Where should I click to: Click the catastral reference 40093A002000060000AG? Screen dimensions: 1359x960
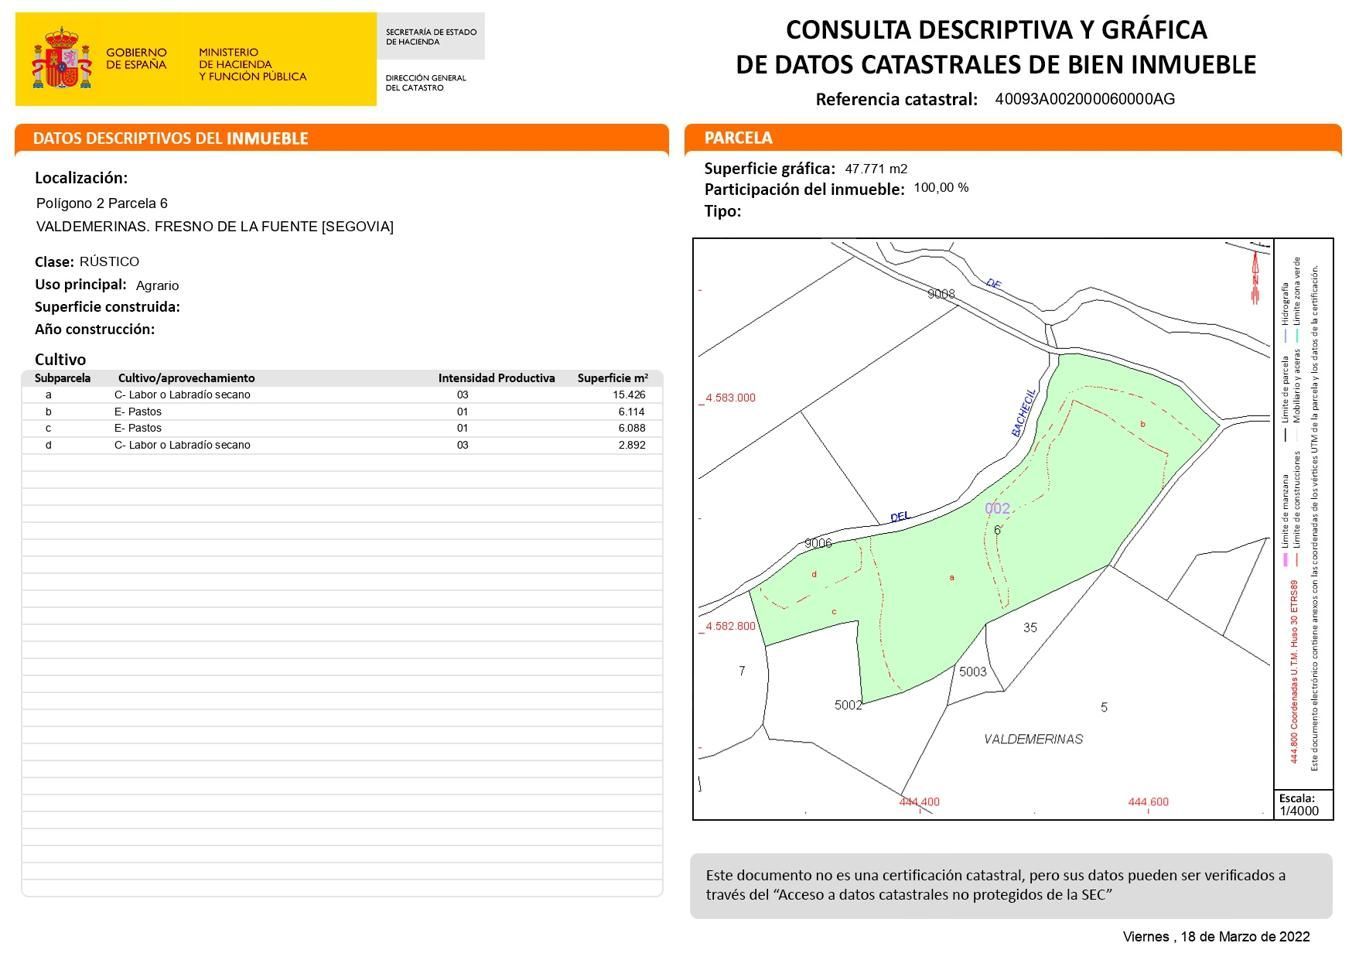click(x=1084, y=99)
